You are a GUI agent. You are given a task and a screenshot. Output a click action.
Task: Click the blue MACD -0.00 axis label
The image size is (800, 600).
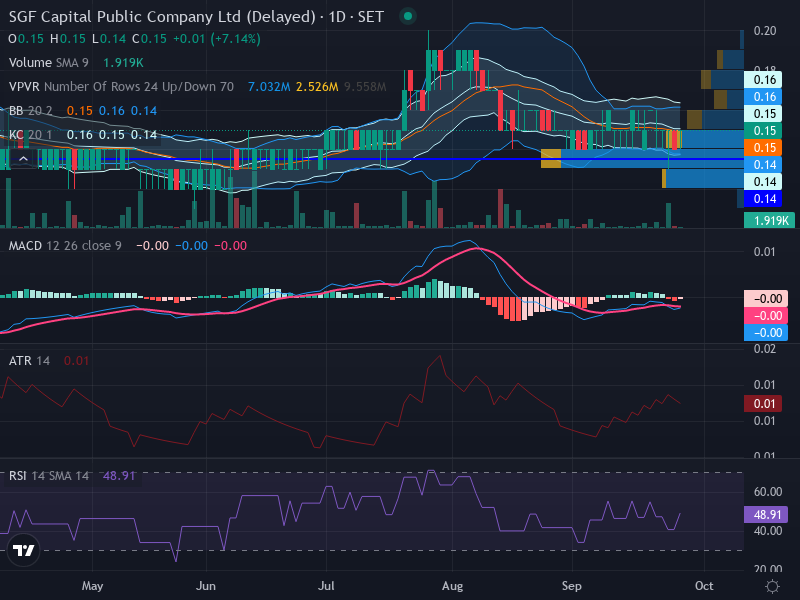point(765,332)
